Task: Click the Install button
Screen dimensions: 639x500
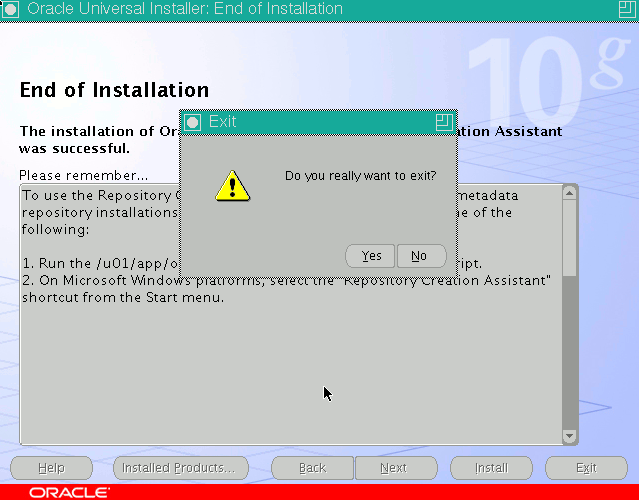Action: click(491, 468)
